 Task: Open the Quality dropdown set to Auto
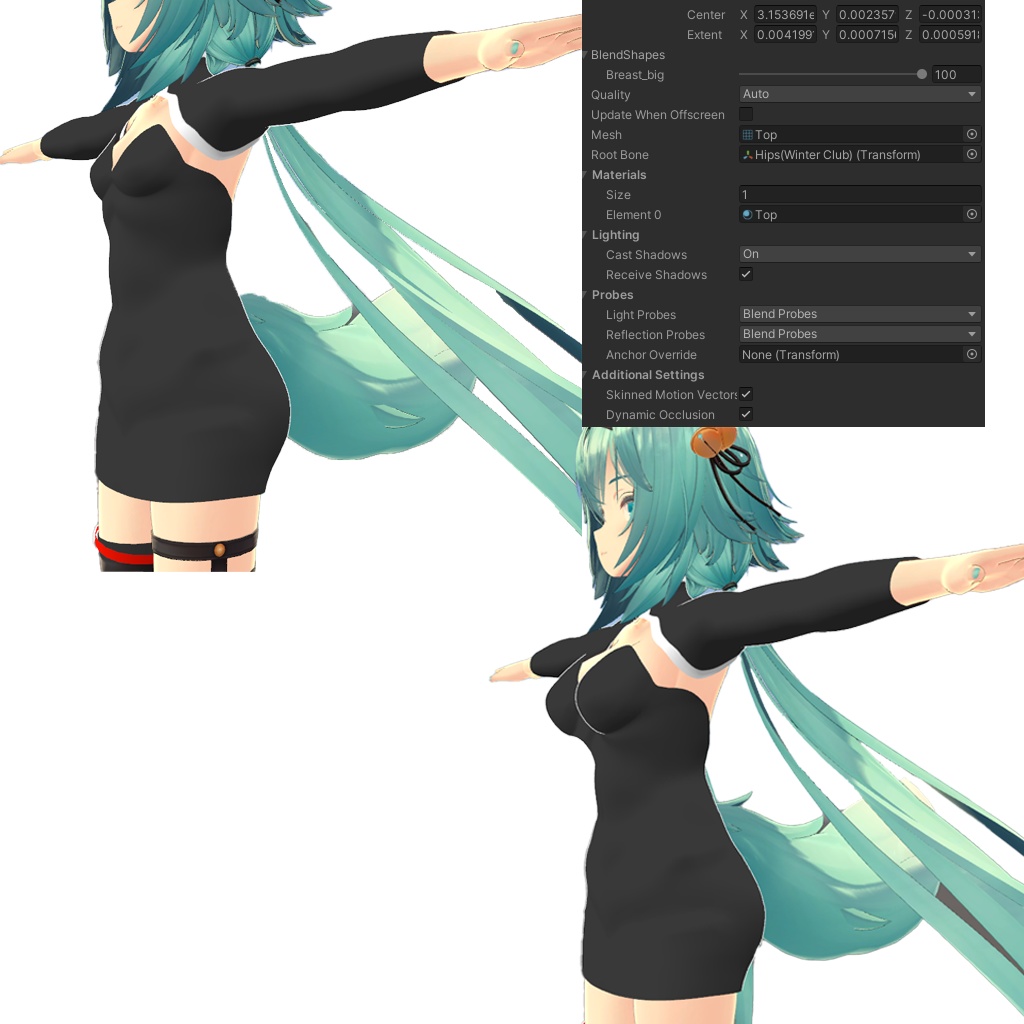point(860,93)
